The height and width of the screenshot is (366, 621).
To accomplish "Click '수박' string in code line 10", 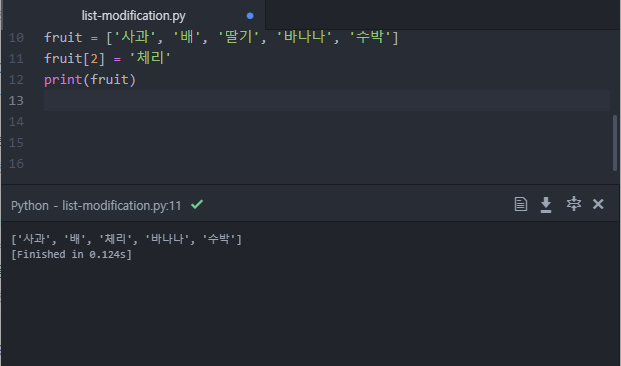I will click(370, 37).
